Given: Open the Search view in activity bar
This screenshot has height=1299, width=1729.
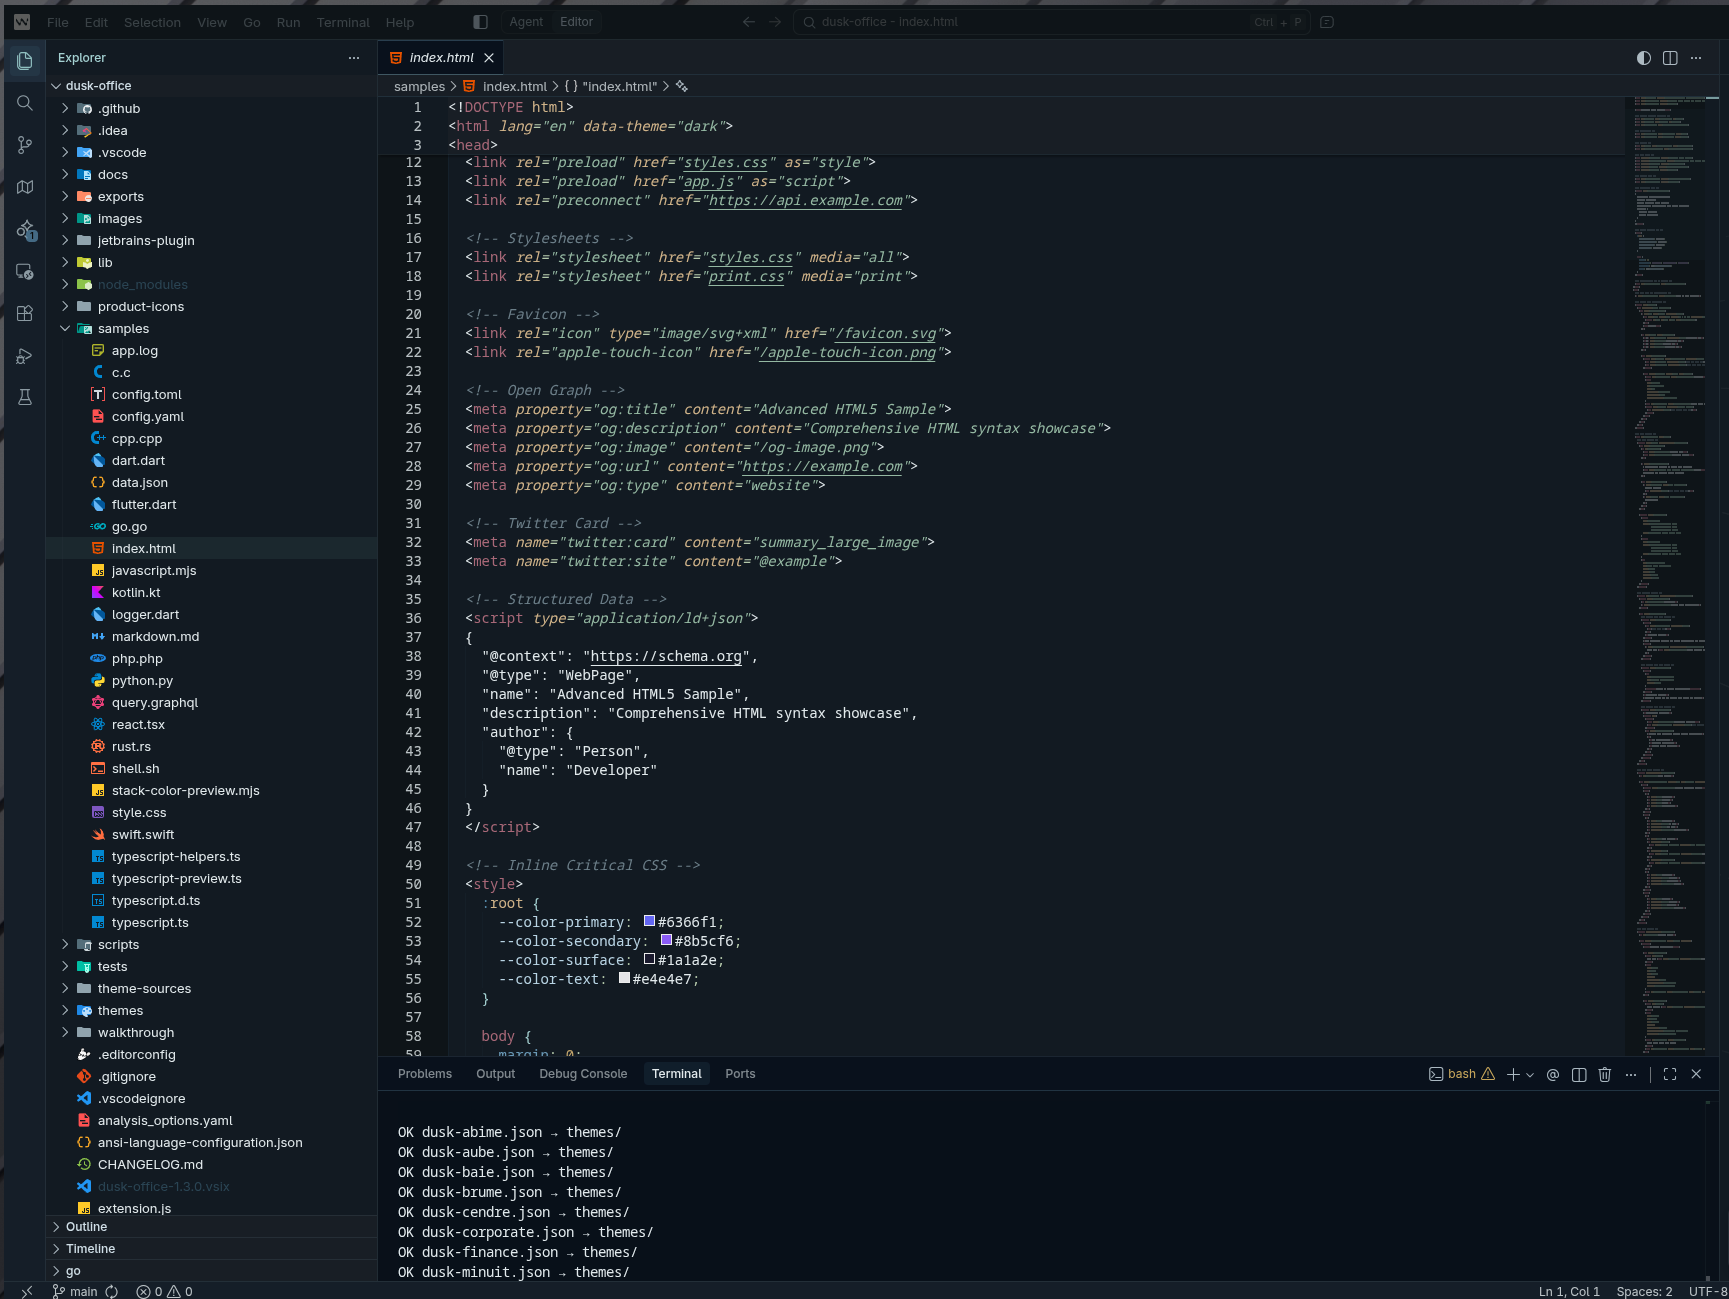Looking at the screenshot, I should tap(25, 103).
